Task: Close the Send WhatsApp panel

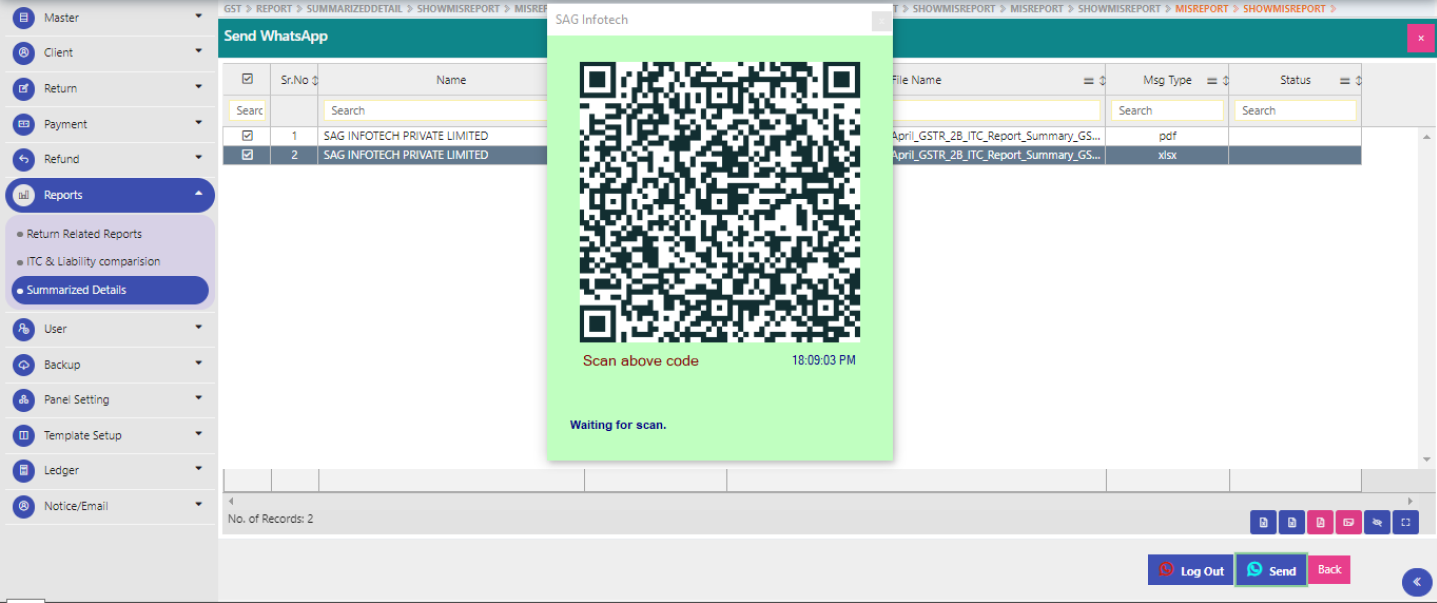Action: [x=1420, y=38]
